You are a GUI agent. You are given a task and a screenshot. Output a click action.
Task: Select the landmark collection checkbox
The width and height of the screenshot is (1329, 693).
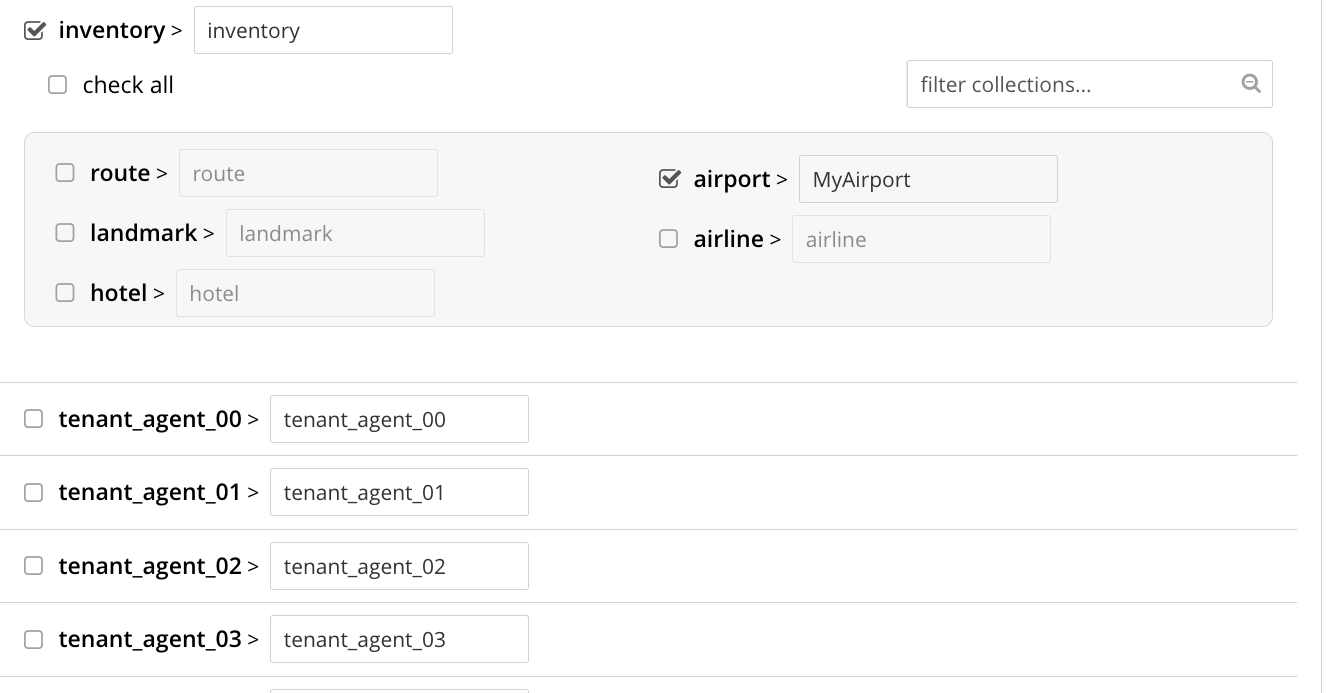65,233
